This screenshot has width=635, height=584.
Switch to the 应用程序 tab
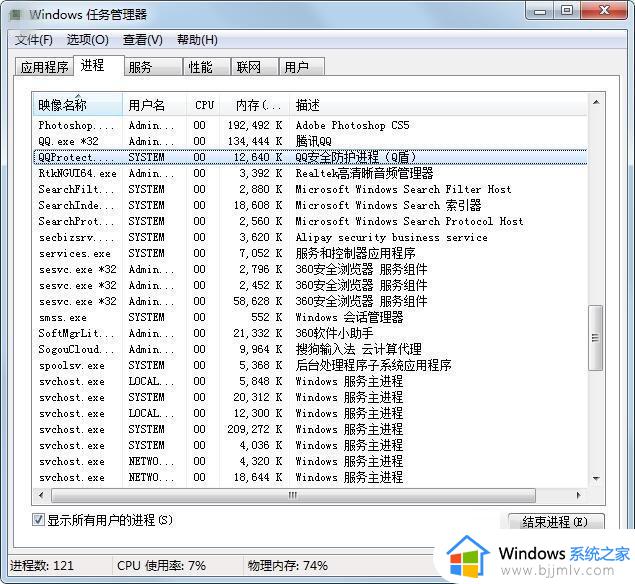pyautogui.click(x=44, y=67)
